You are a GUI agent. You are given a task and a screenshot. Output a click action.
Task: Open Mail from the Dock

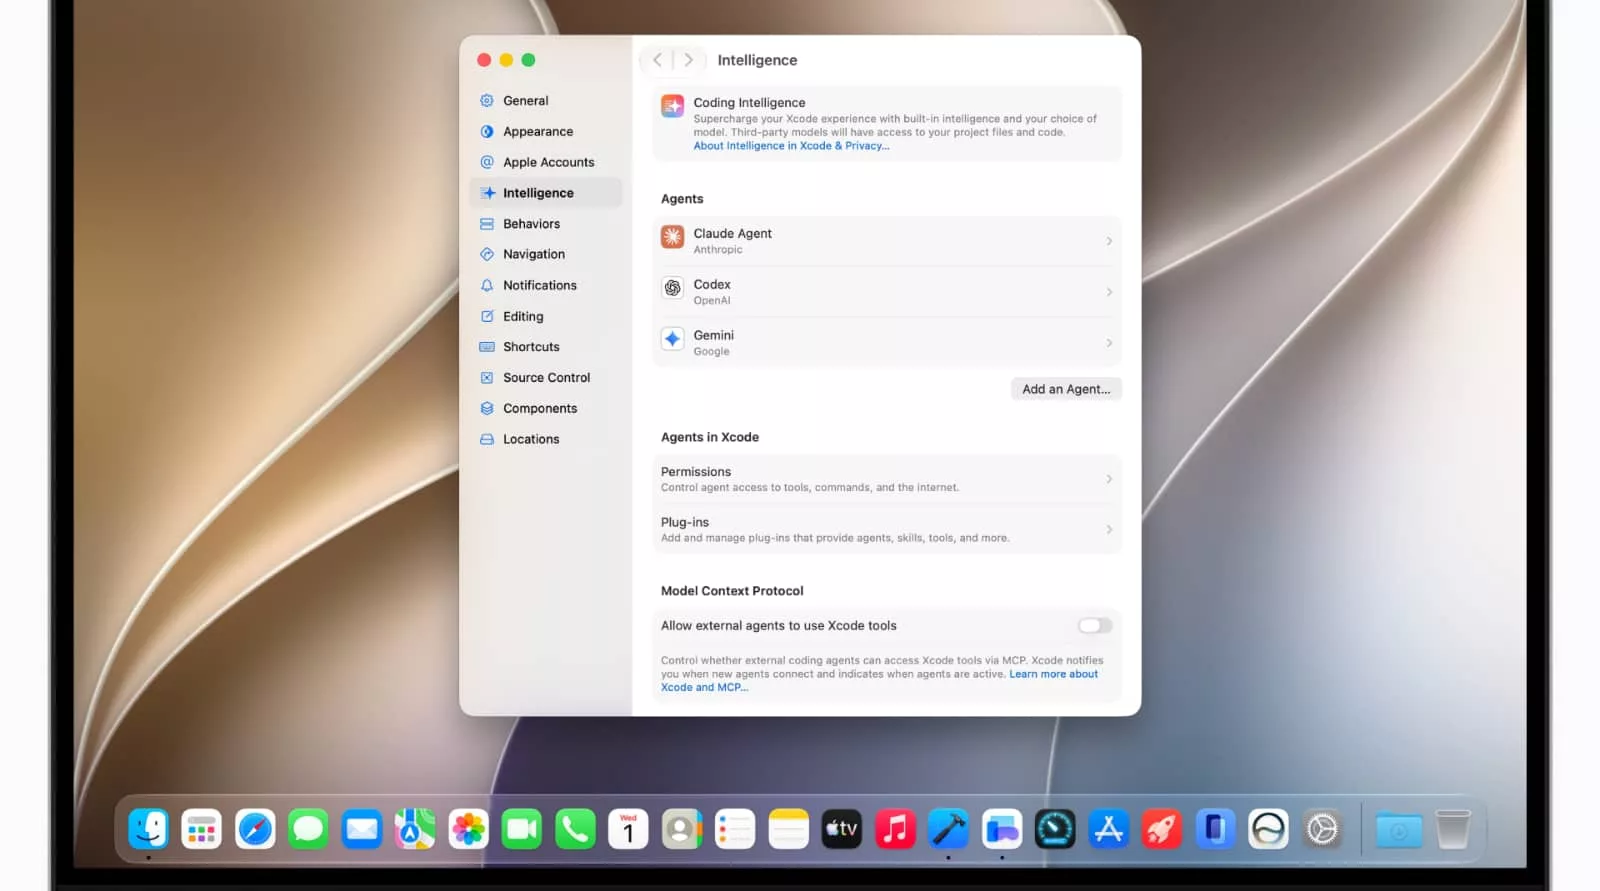pos(362,829)
